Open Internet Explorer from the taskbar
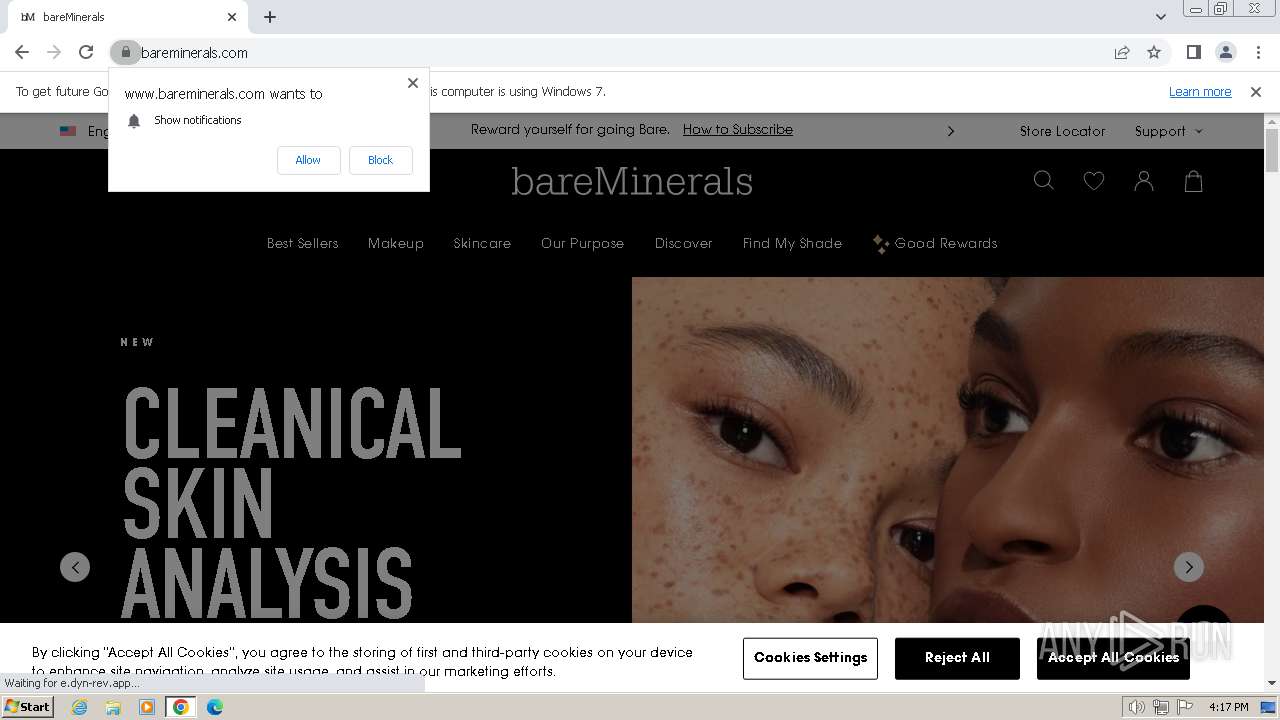The width and height of the screenshot is (1280, 720). tap(80, 707)
